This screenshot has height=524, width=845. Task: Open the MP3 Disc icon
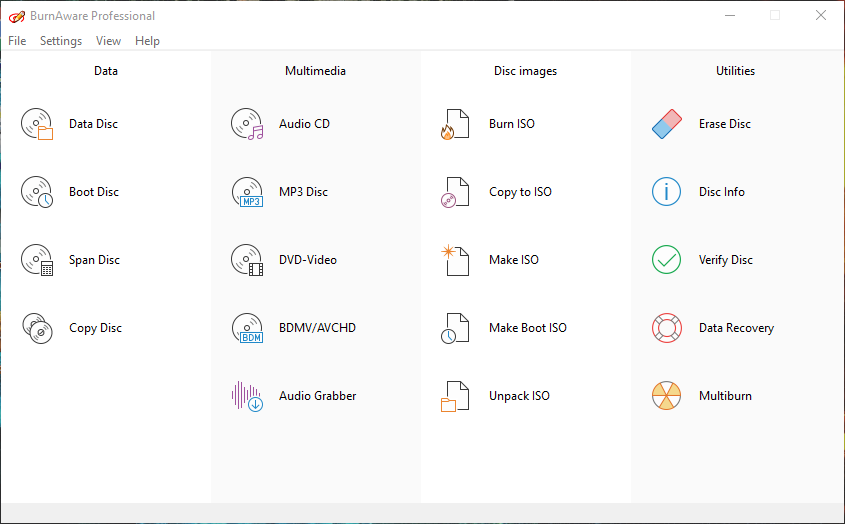pyautogui.click(x=247, y=192)
